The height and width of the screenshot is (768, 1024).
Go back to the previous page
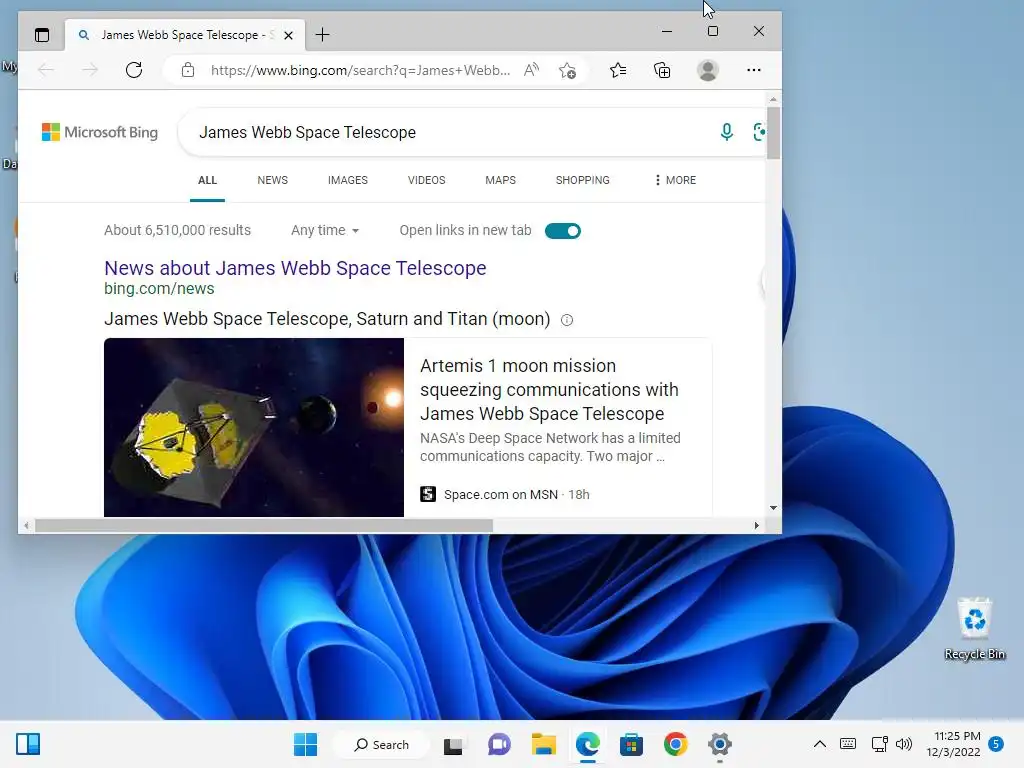click(x=46, y=70)
